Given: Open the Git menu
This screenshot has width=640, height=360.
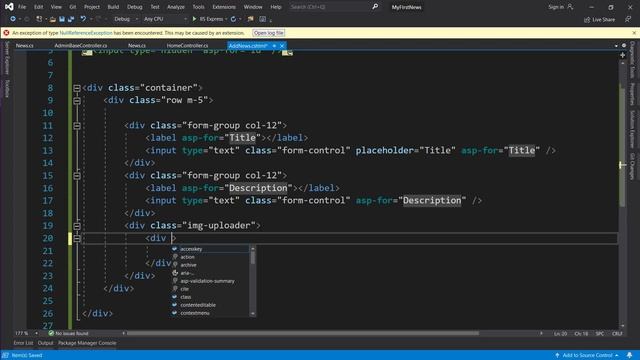Looking at the screenshot, I should [x=73, y=7].
